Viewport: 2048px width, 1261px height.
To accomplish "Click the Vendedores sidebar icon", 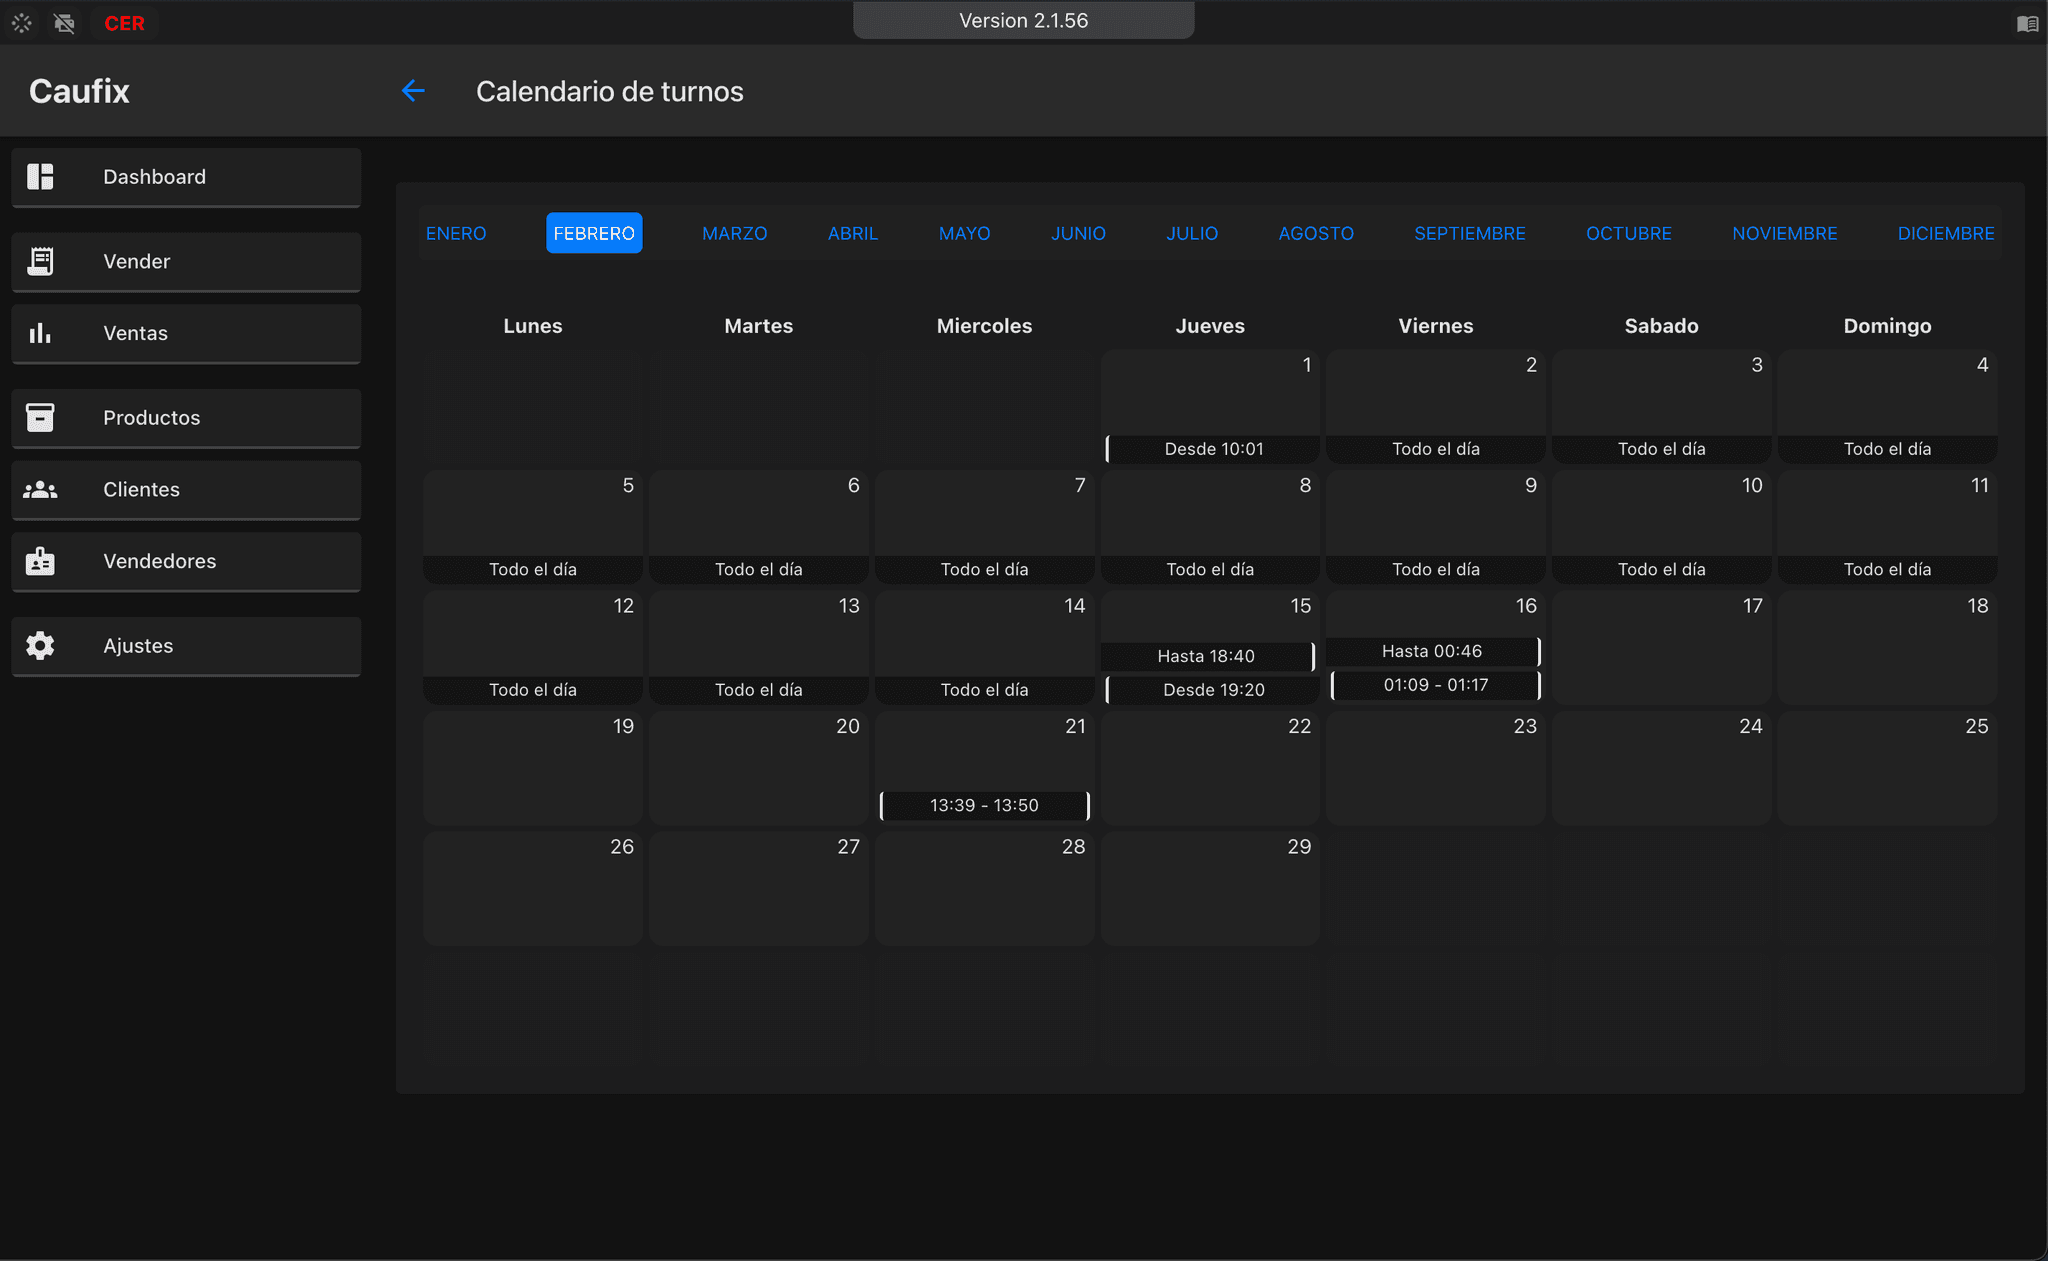I will (x=41, y=560).
